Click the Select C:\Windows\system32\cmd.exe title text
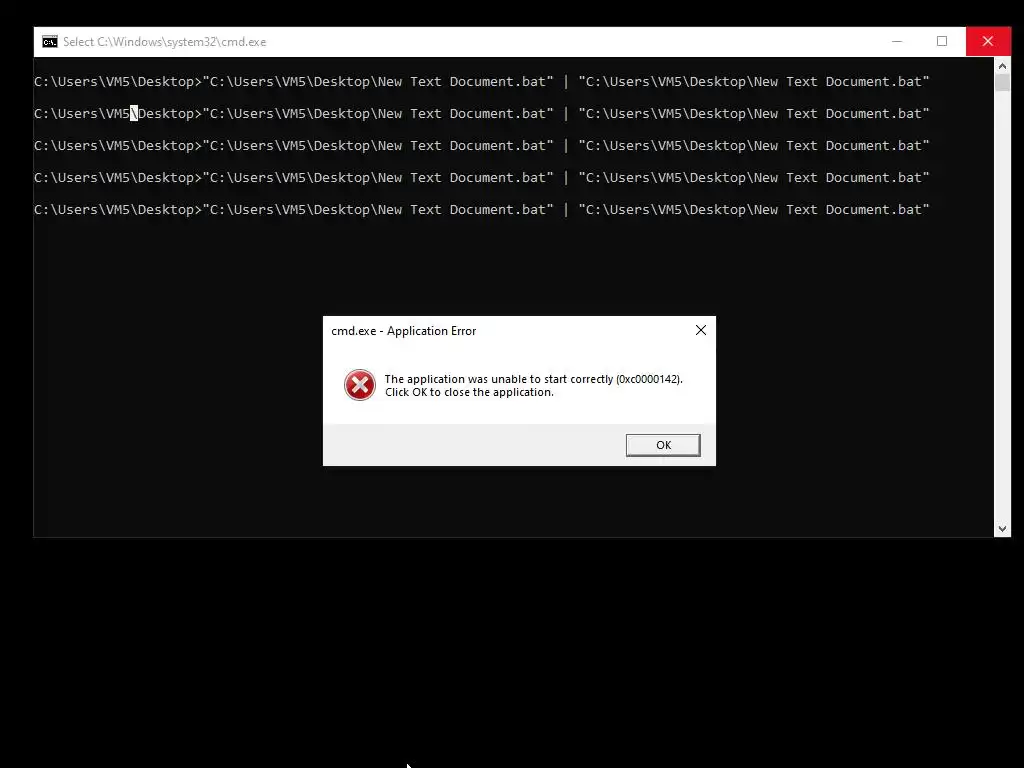 click(165, 42)
